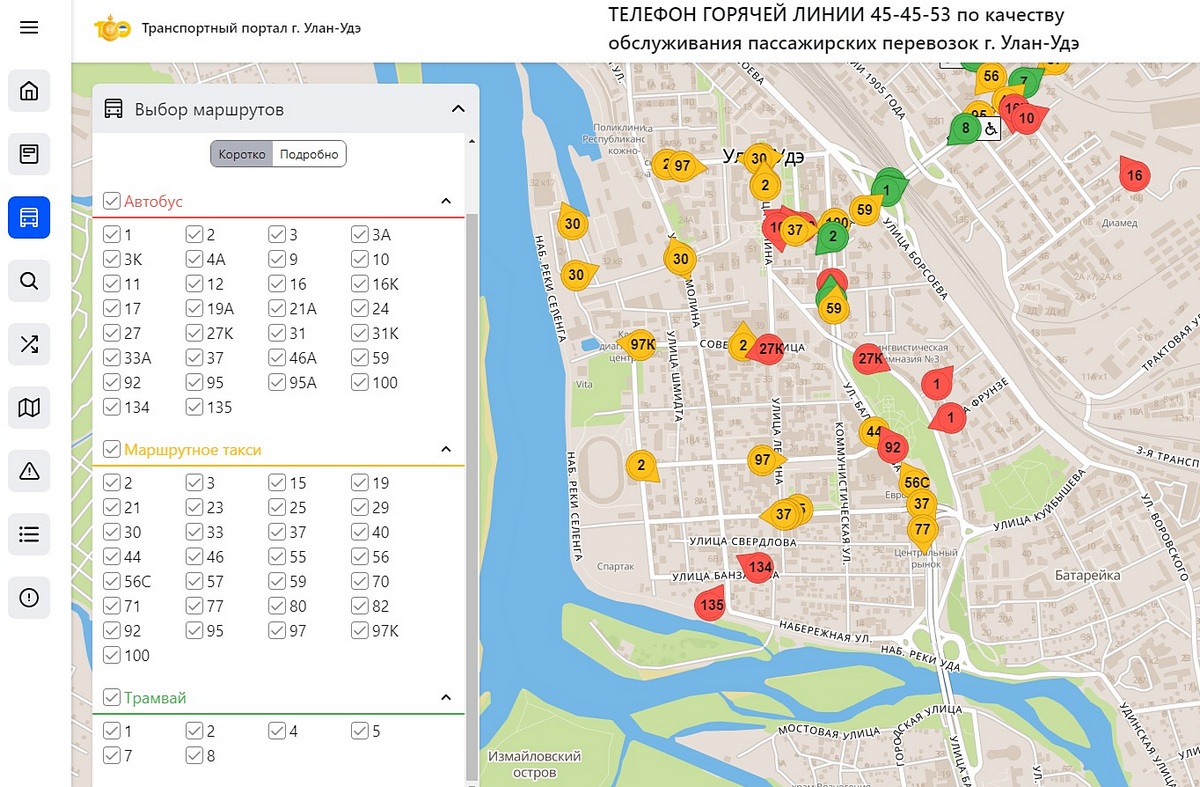
Task: Open the warning triangle alerts icon
Action: 29,471
